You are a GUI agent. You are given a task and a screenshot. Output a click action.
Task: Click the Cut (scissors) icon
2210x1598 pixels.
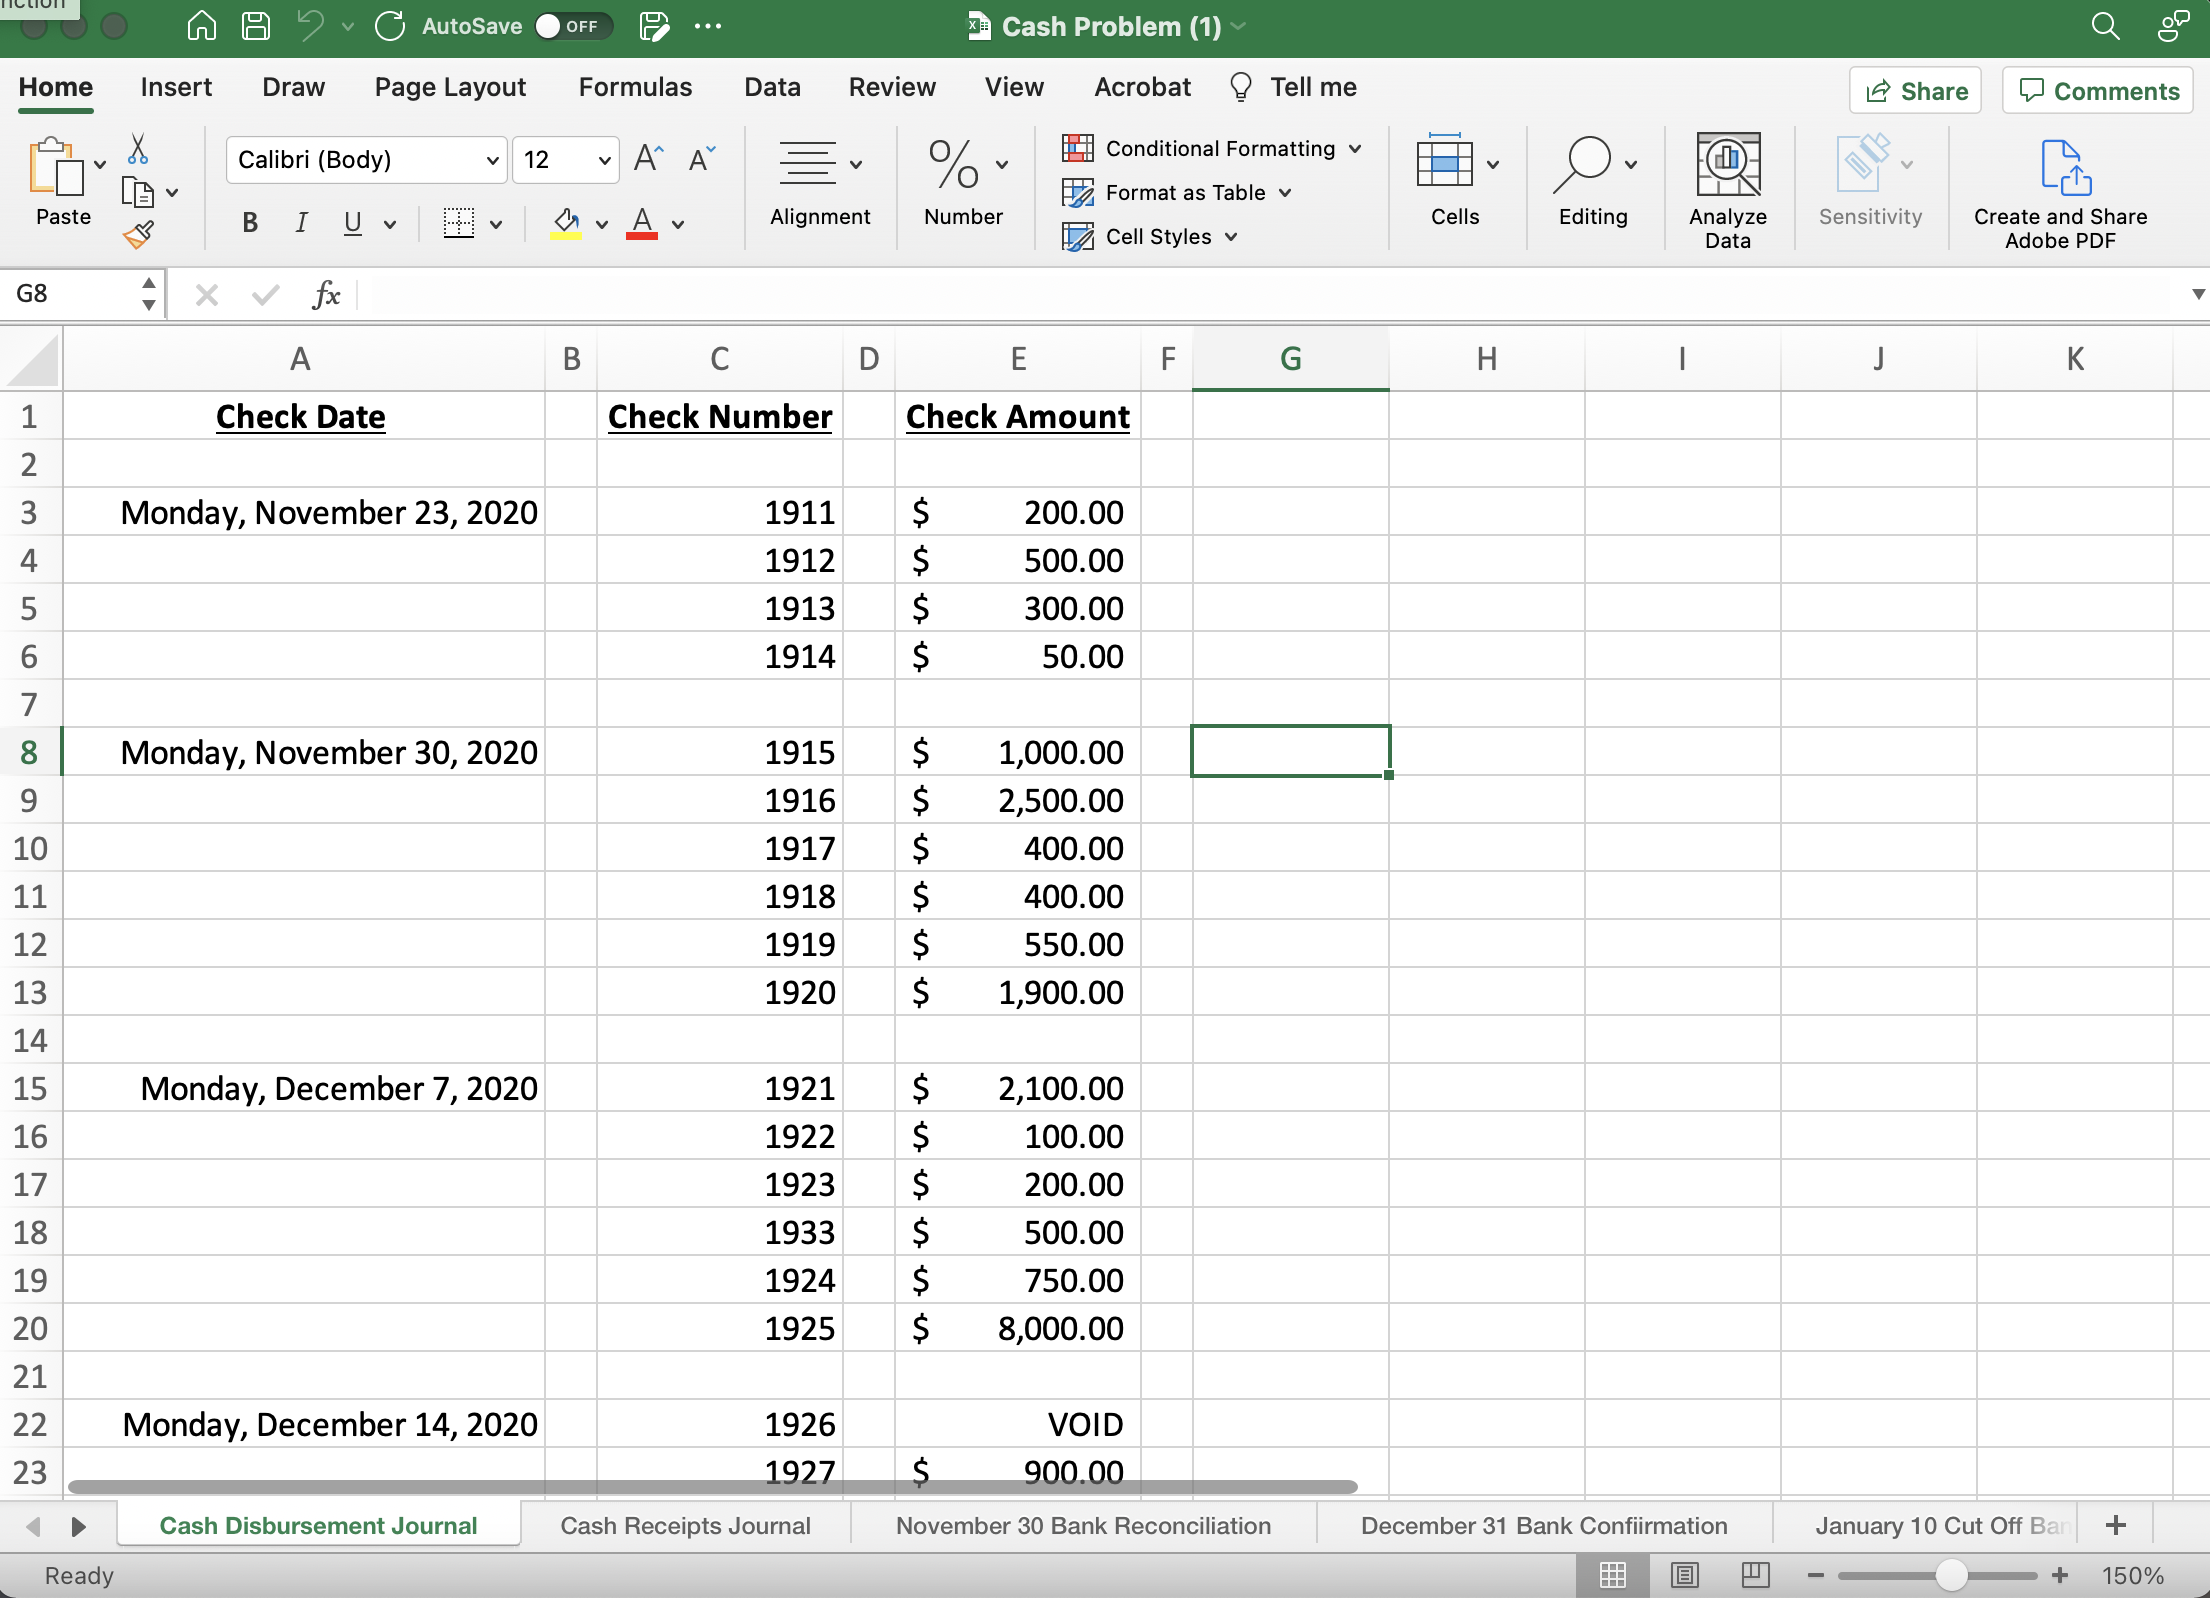[139, 148]
